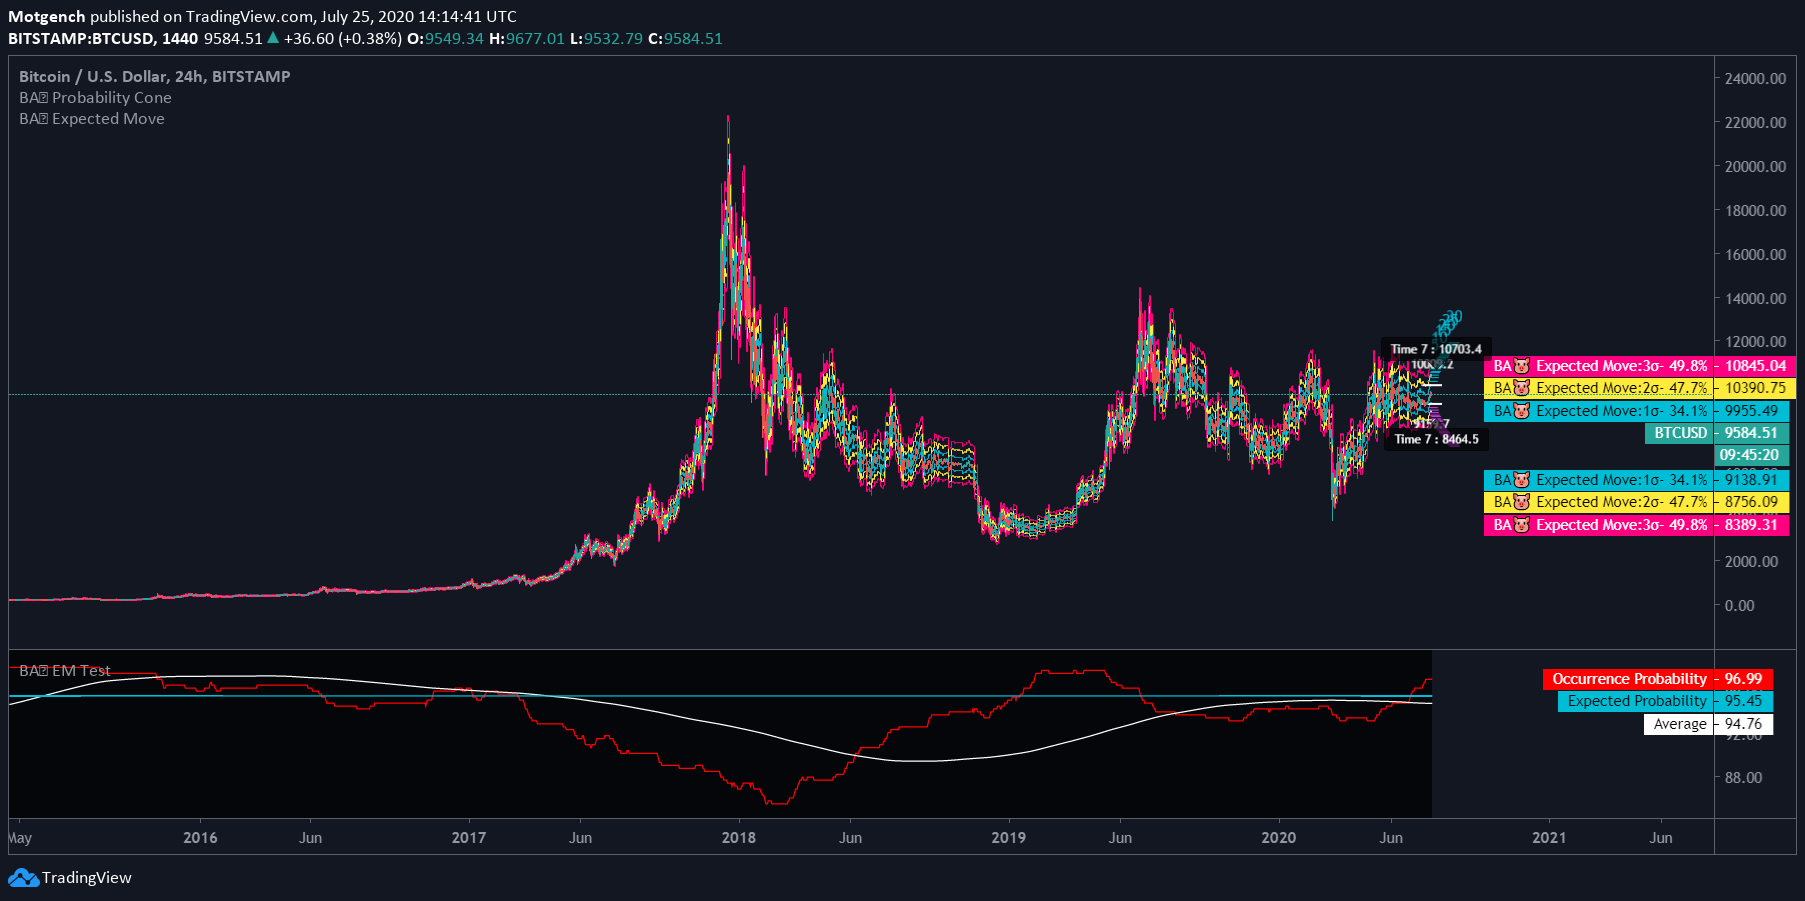Click the 2018 mark on time axis
This screenshot has width=1805, height=901.
[x=739, y=838]
